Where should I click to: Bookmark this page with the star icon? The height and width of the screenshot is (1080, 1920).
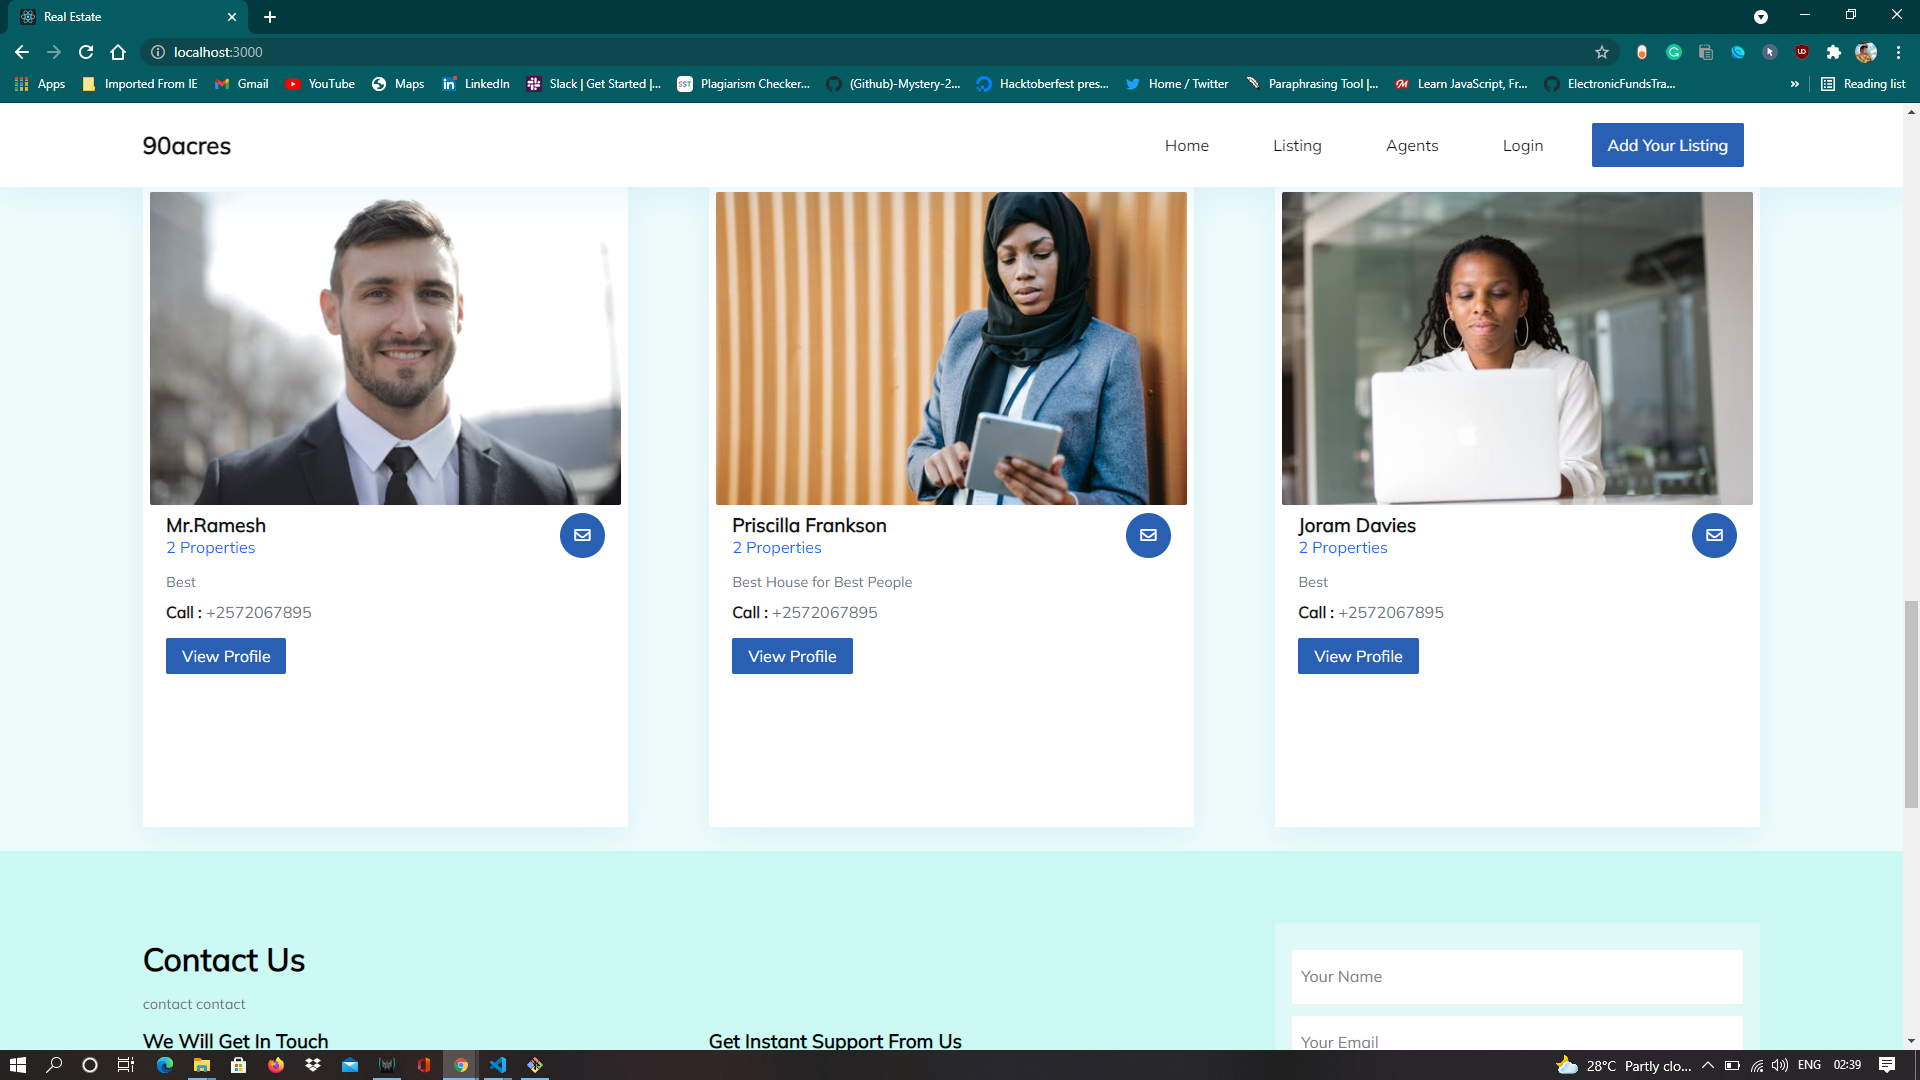coord(1602,52)
